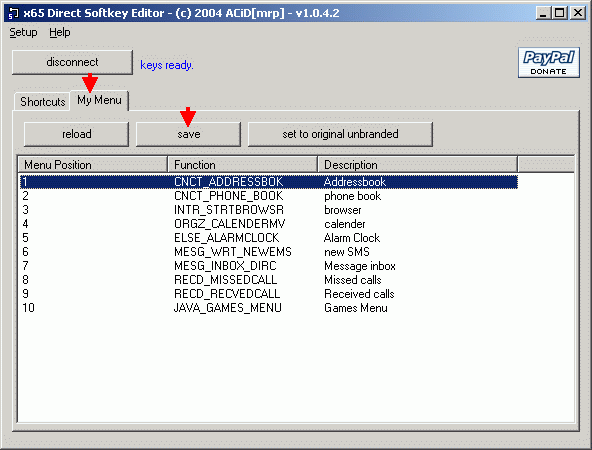This screenshot has height=450, width=592.
Task: Save the My Menu configuration
Action: pos(188,134)
